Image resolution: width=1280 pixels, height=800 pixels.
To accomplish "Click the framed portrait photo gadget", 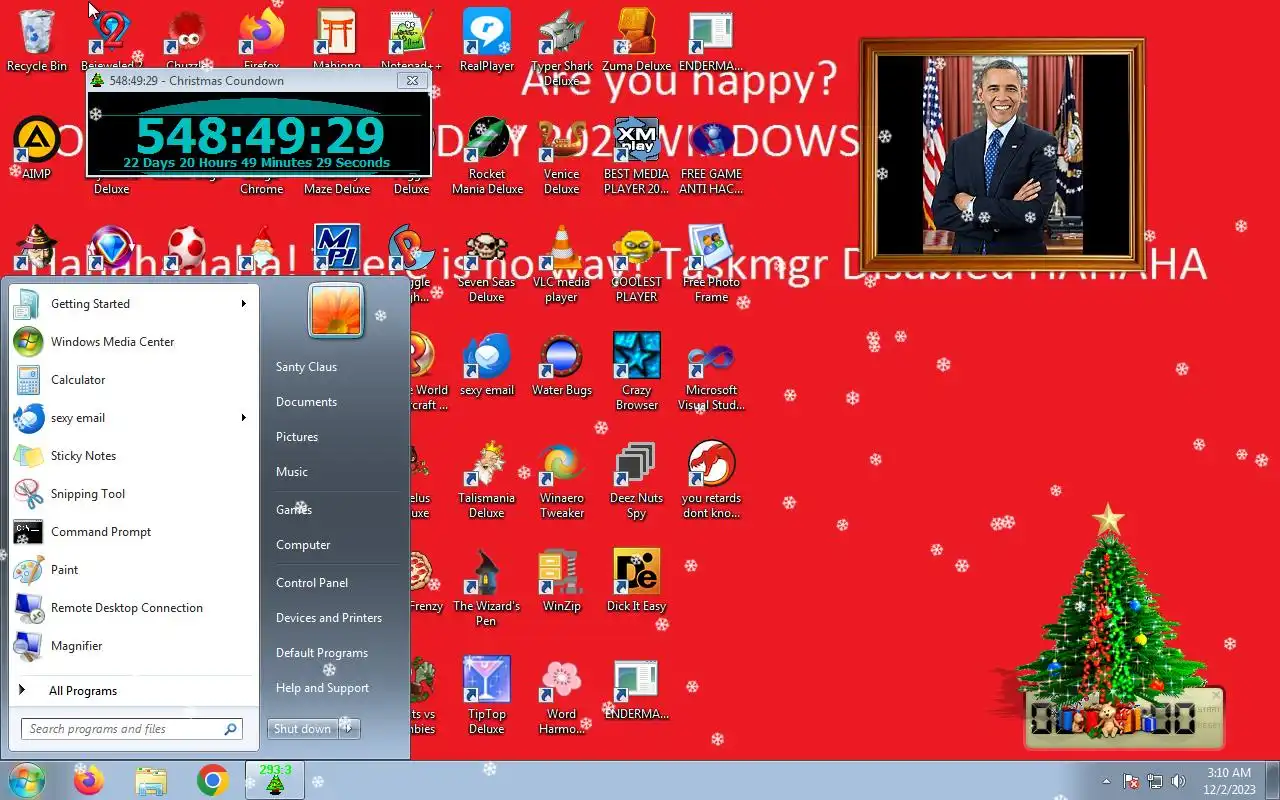I will pyautogui.click(x=1003, y=156).
